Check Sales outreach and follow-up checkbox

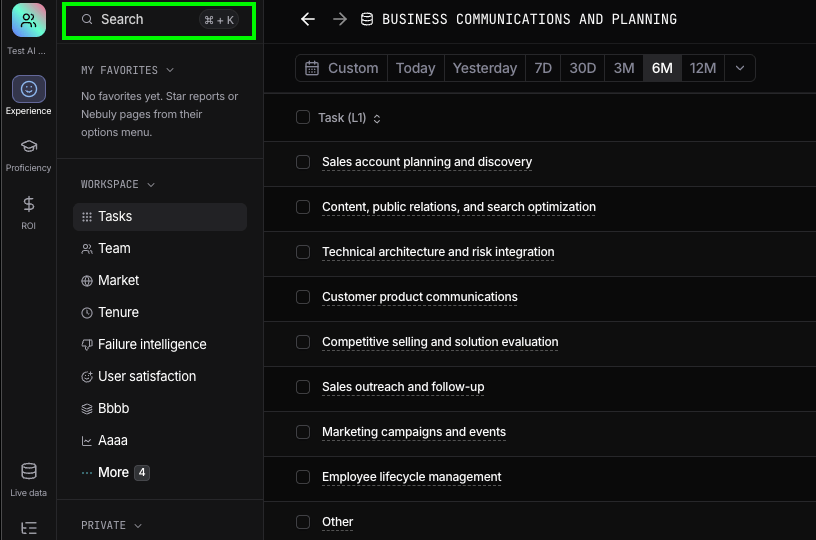303,387
